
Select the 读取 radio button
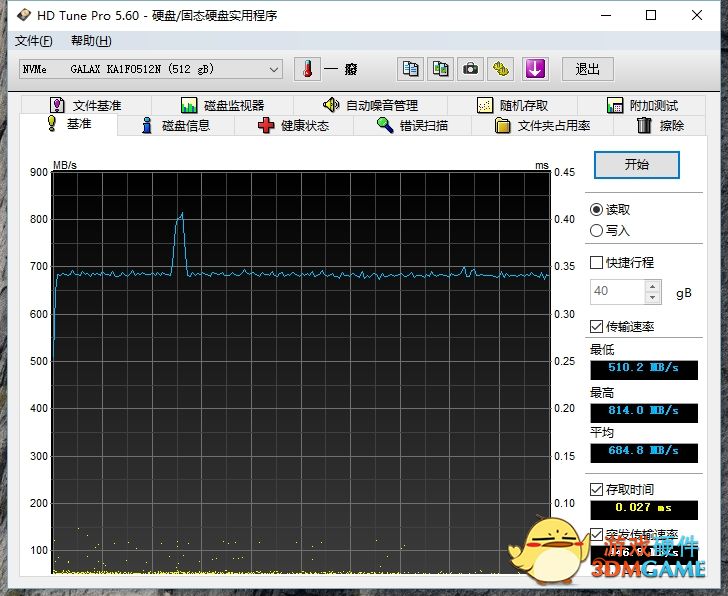pyautogui.click(x=597, y=210)
